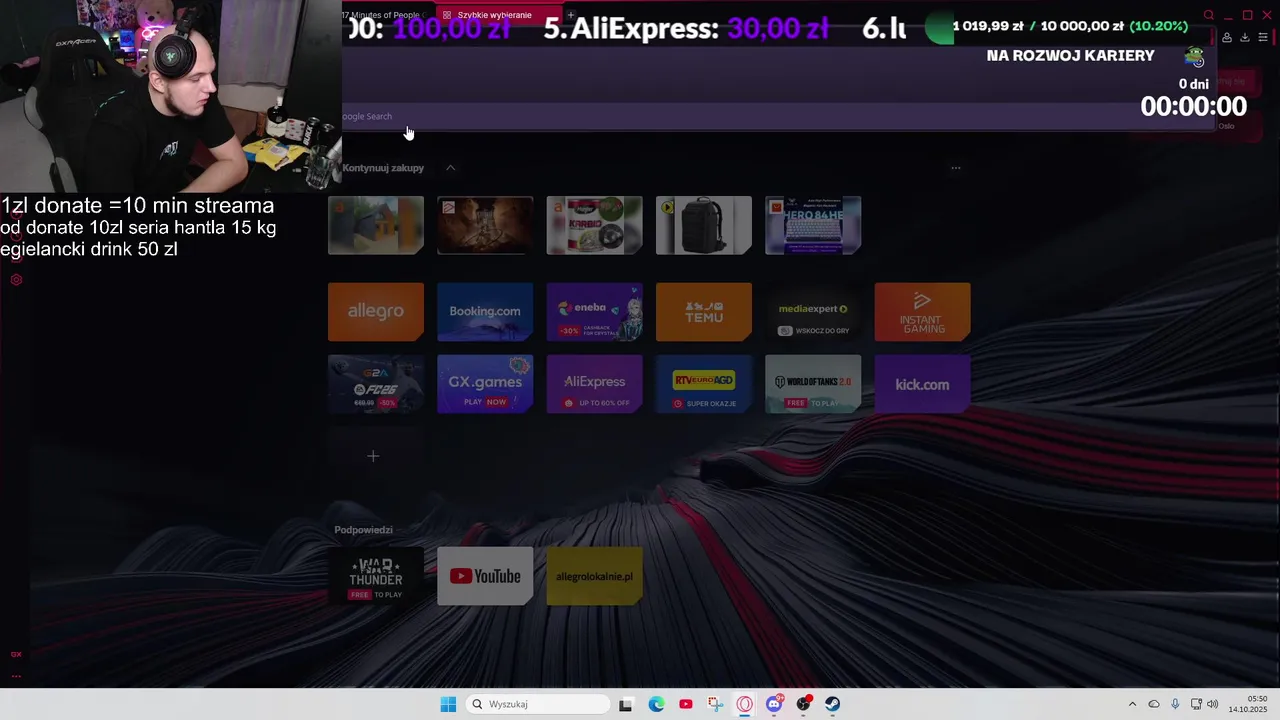Switch to the 17 Minutes of People tab
Viewport: 1280px width, 720px height.
[385, 15]
